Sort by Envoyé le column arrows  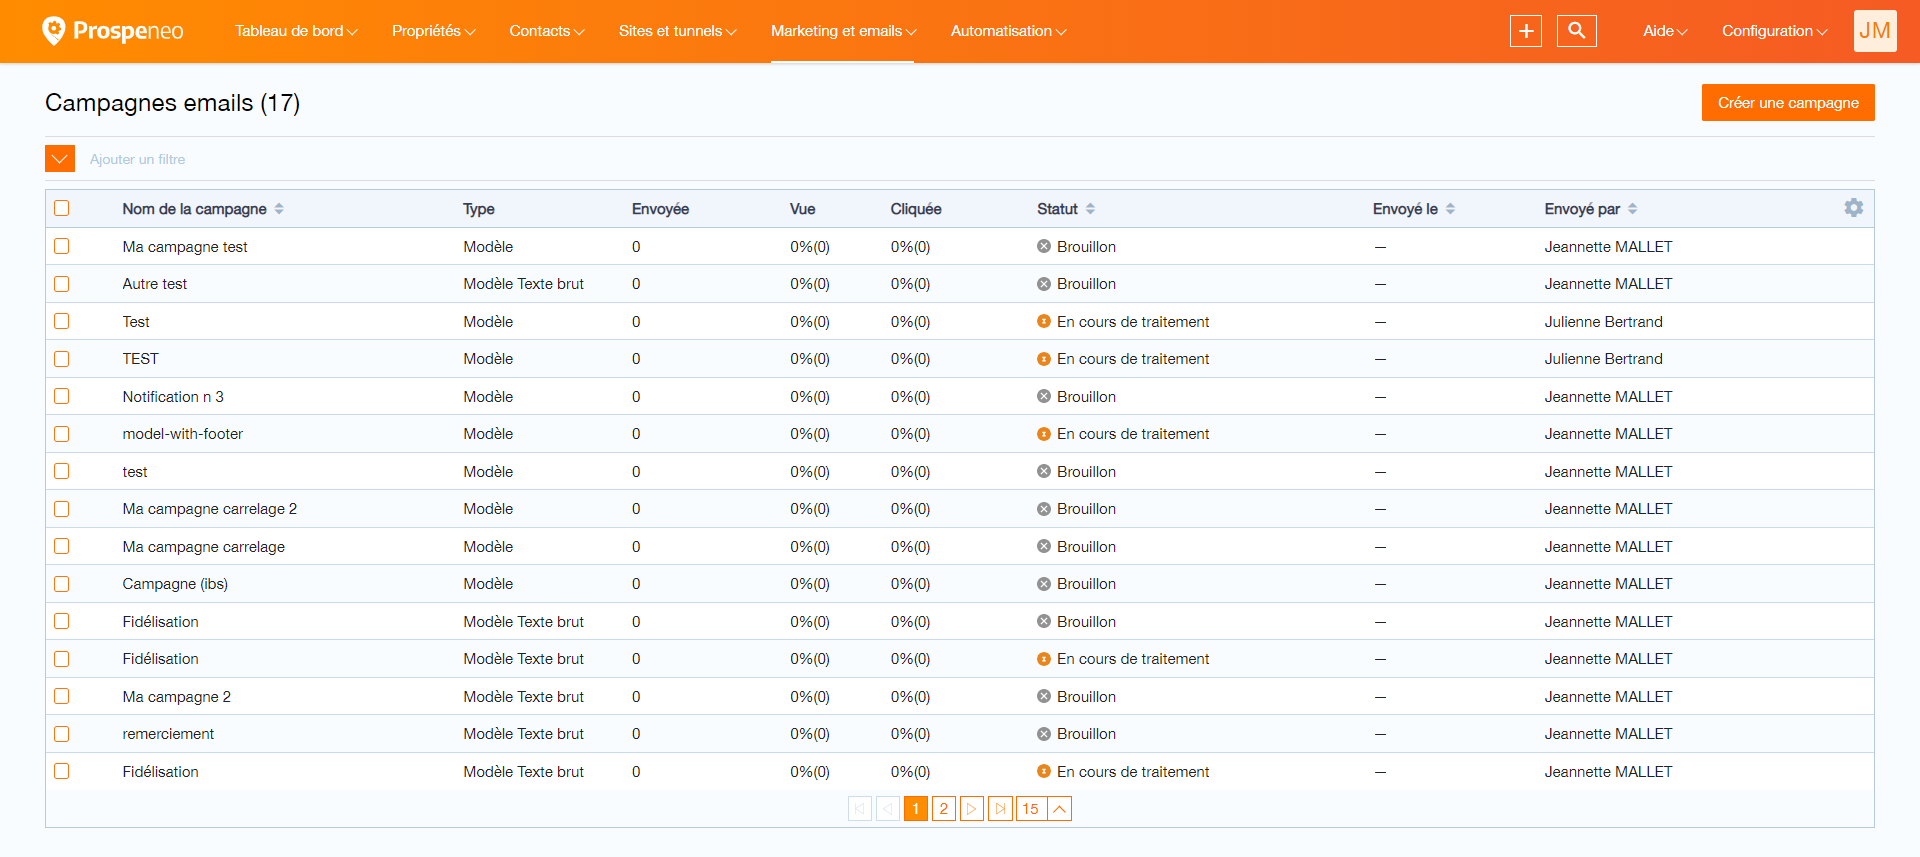tap(1450, 209)
